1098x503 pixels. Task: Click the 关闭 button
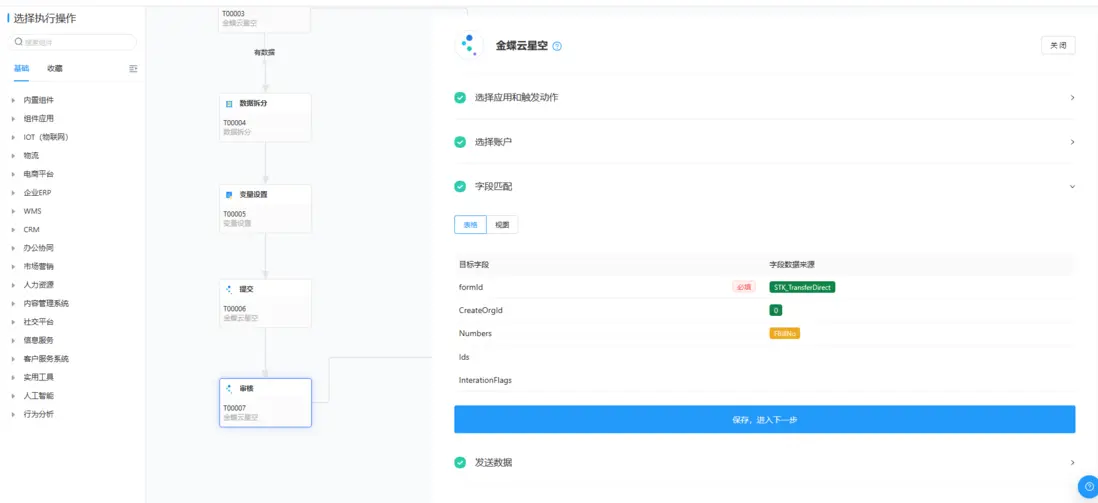(x=1058, y=46)
